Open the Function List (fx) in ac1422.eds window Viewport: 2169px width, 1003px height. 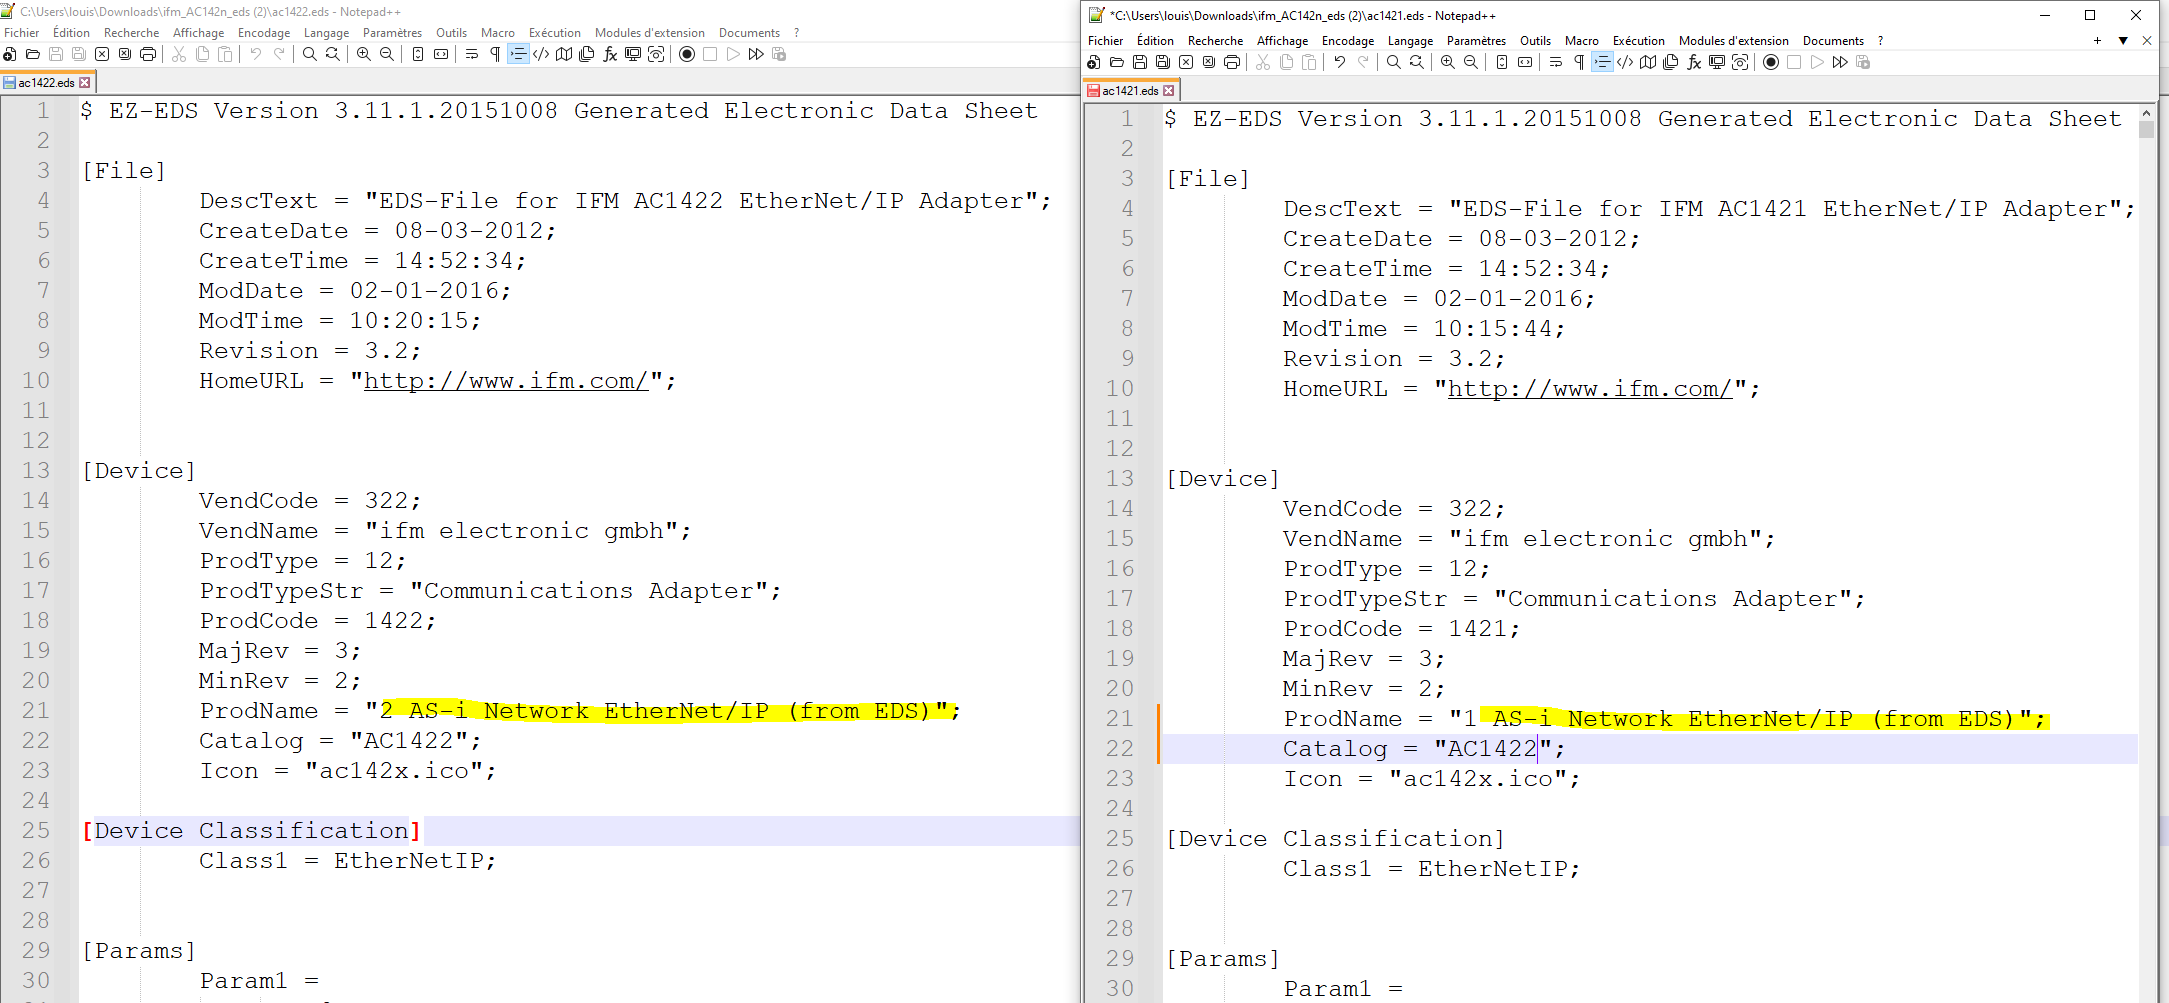coord(610,54)
